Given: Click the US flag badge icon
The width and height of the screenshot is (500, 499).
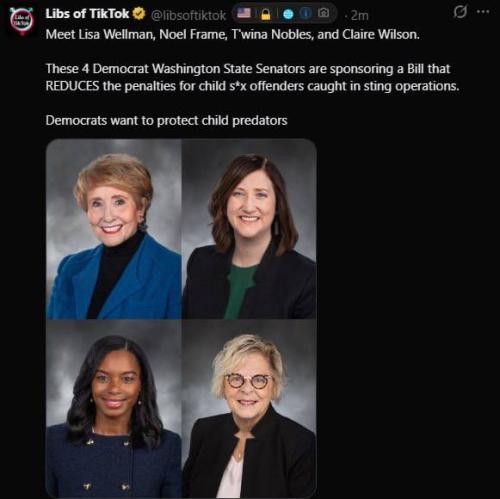Looking at the screenshot, I should pos(244,14).
